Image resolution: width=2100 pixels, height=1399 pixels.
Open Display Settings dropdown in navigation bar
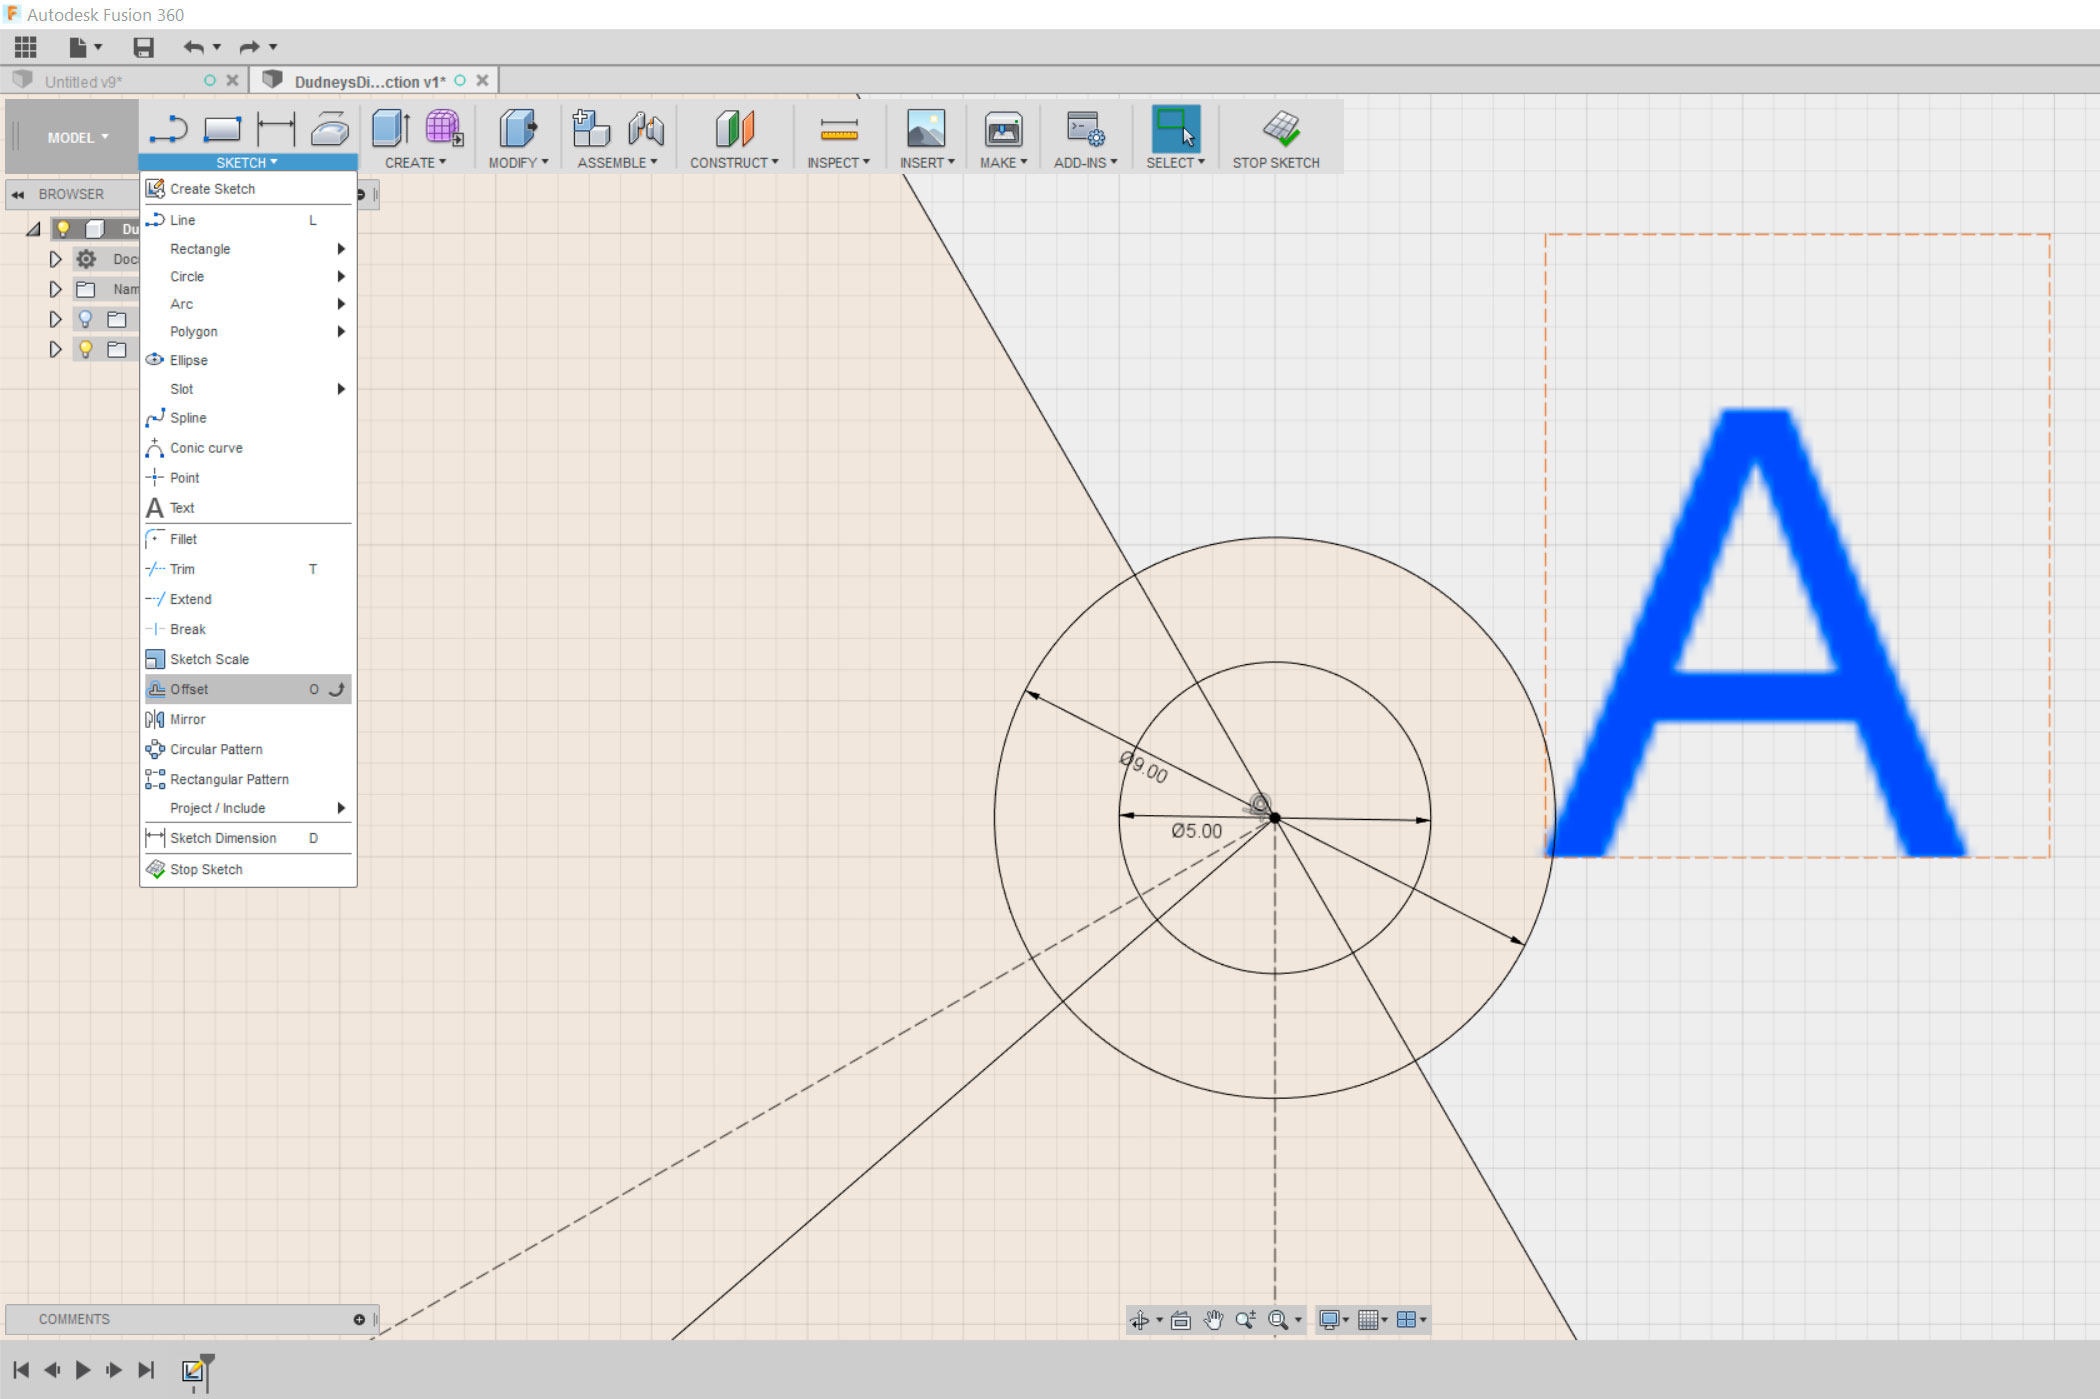coord(1334,1320)
